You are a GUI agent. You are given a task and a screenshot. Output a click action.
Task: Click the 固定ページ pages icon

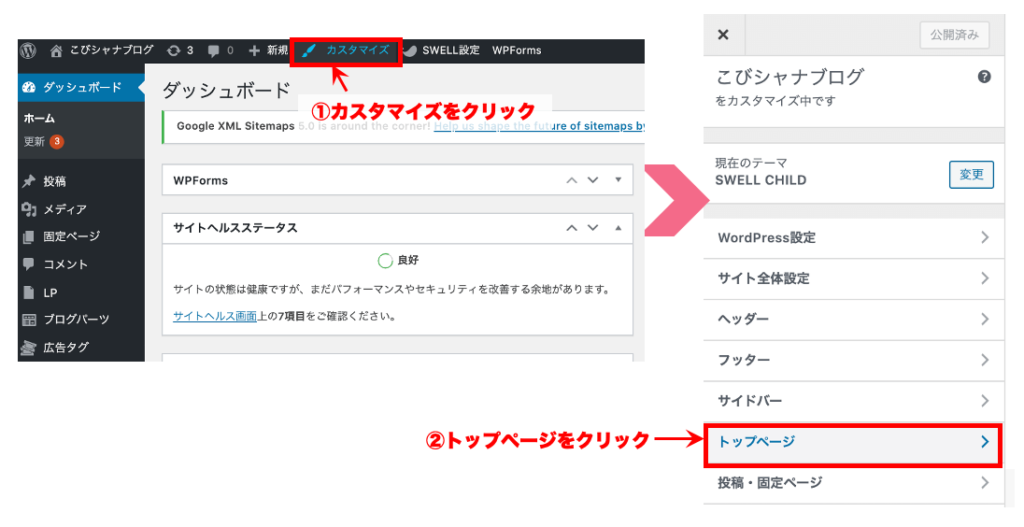(29, 236)
